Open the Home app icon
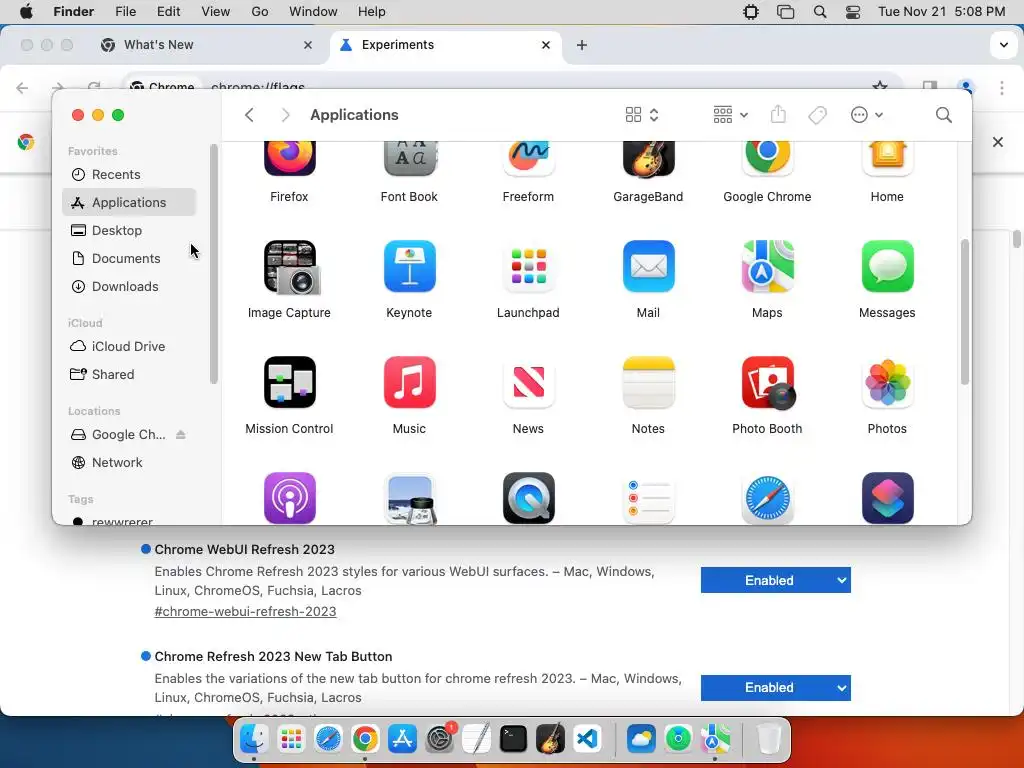This screenshot has height=768, width=1024. (x=887, y=159)
